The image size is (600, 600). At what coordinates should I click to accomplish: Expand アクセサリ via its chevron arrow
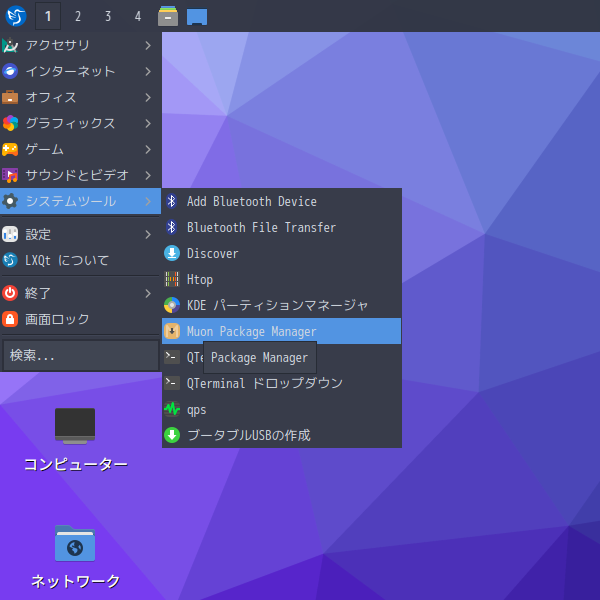click(x=148, y=46)
